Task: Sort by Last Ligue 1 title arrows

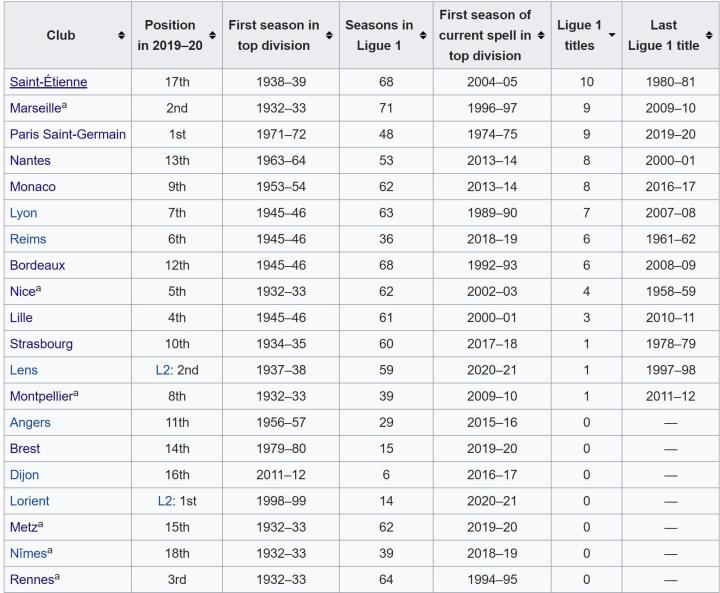Action: 708,35
